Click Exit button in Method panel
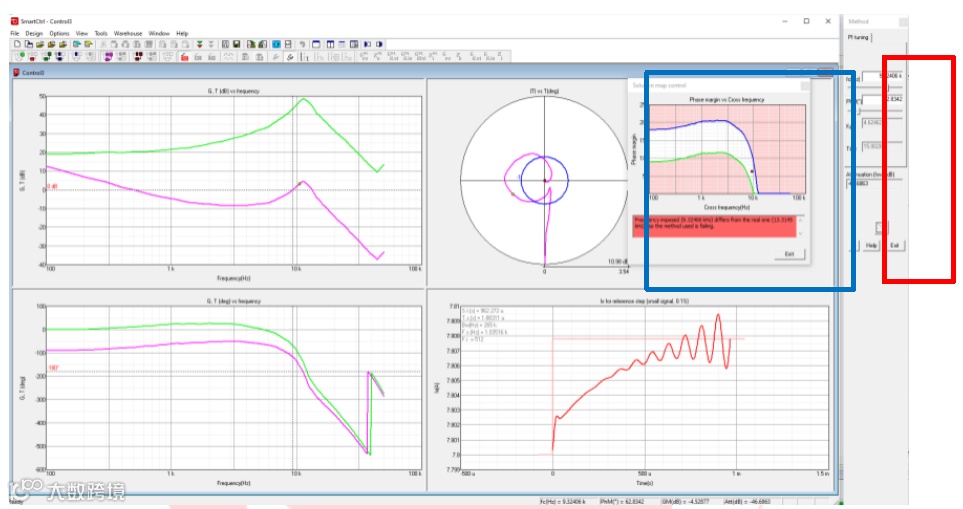963x509 pixels. point(895,245)
